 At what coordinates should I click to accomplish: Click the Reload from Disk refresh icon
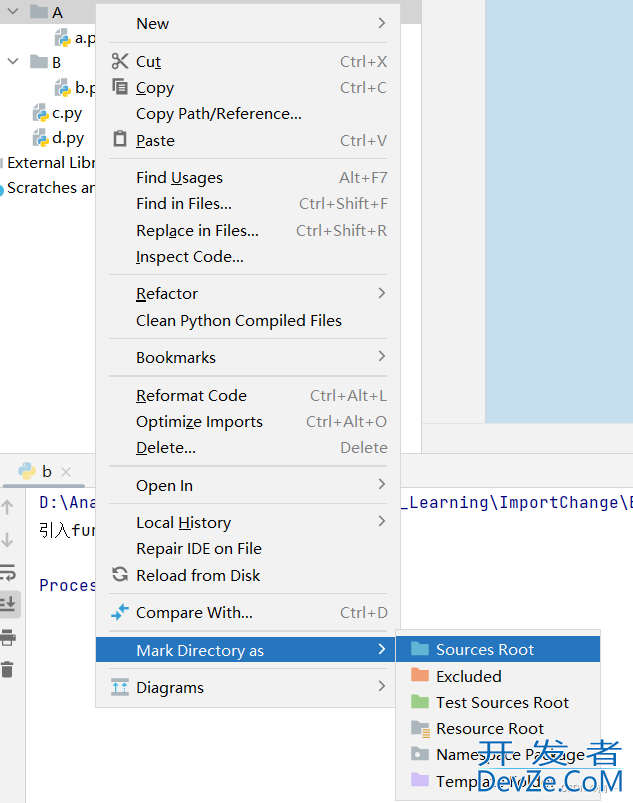120,574
